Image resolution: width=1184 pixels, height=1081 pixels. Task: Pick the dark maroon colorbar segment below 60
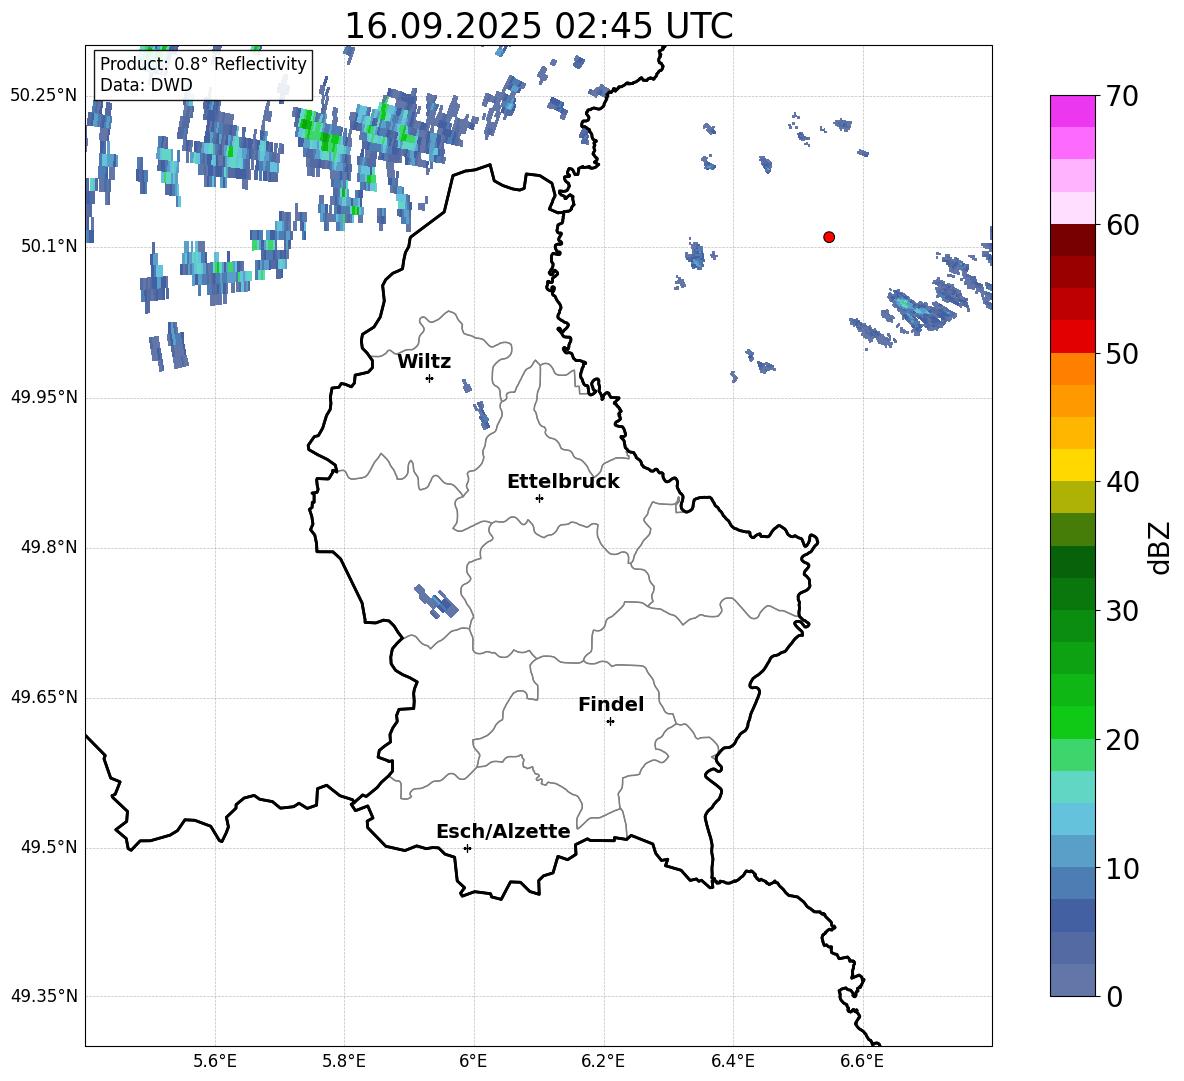[1073, 240]
